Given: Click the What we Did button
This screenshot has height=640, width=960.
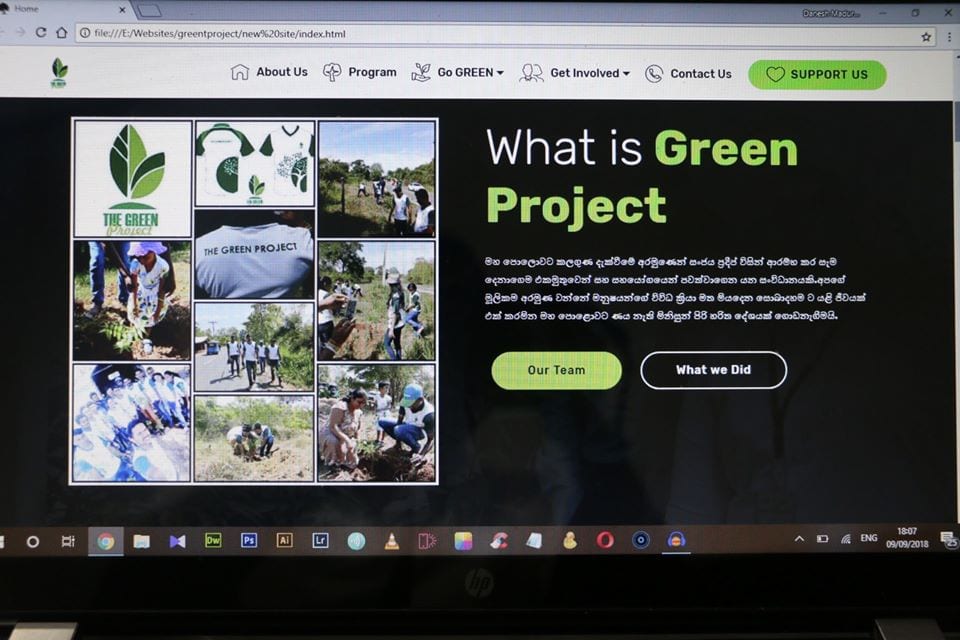Looking at the screenshot, I should click(x=713, y=370).
